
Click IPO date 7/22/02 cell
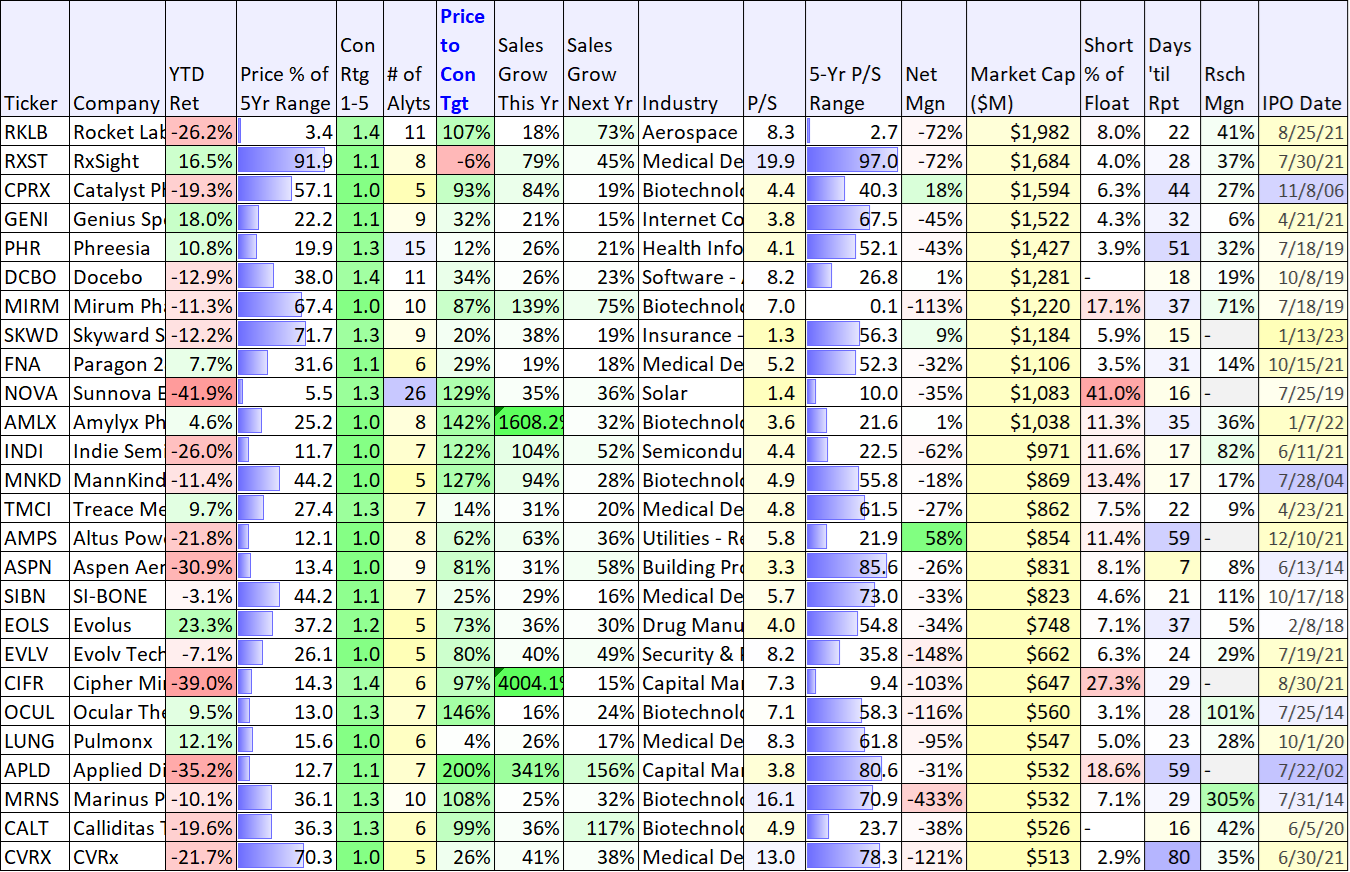tap(1303, 770)
